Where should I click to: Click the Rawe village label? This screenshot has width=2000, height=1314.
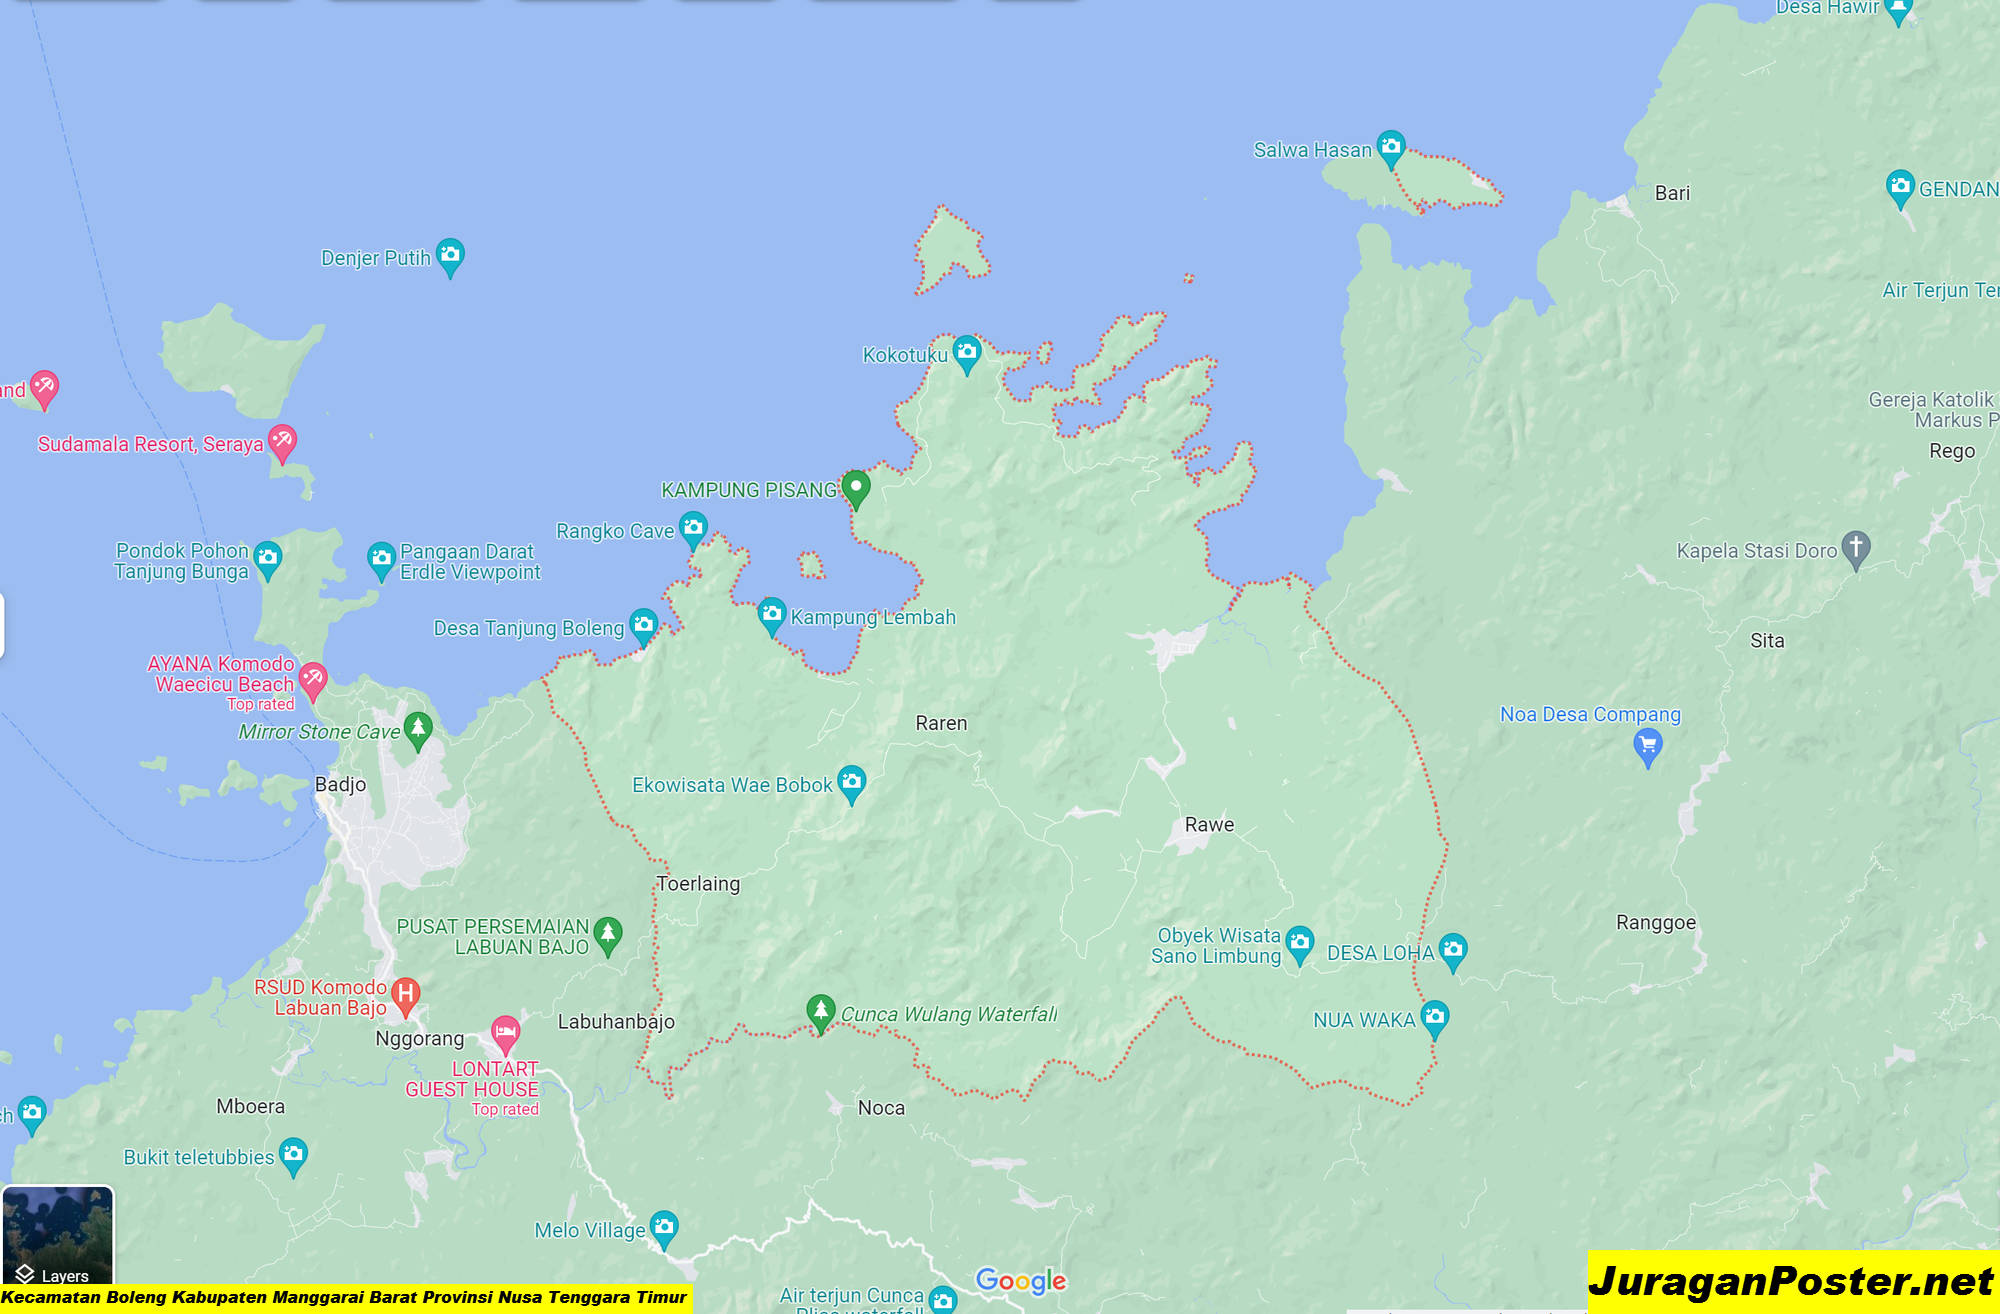pyautogui.click(x=1209, y=825)
